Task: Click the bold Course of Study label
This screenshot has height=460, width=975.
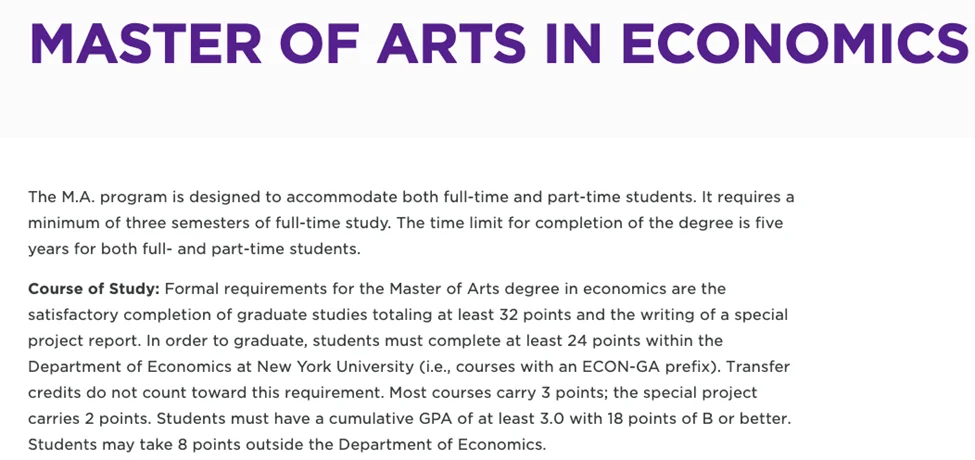Action: click(93, 289)
